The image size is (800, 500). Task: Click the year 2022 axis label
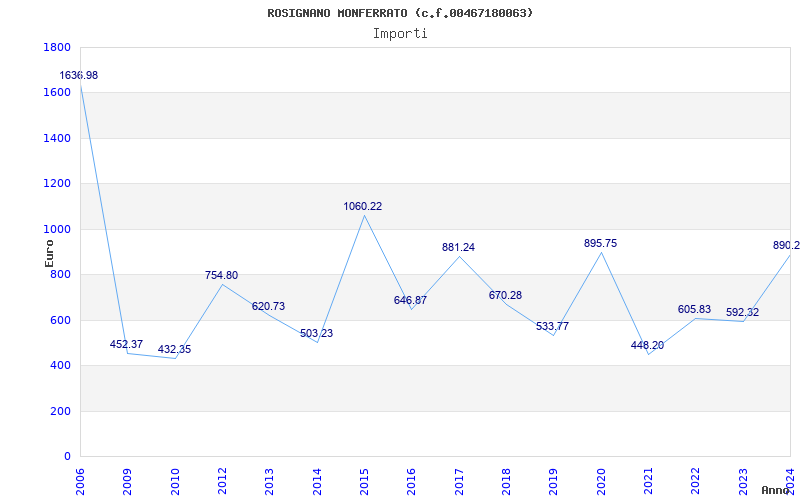coord(696,481)
